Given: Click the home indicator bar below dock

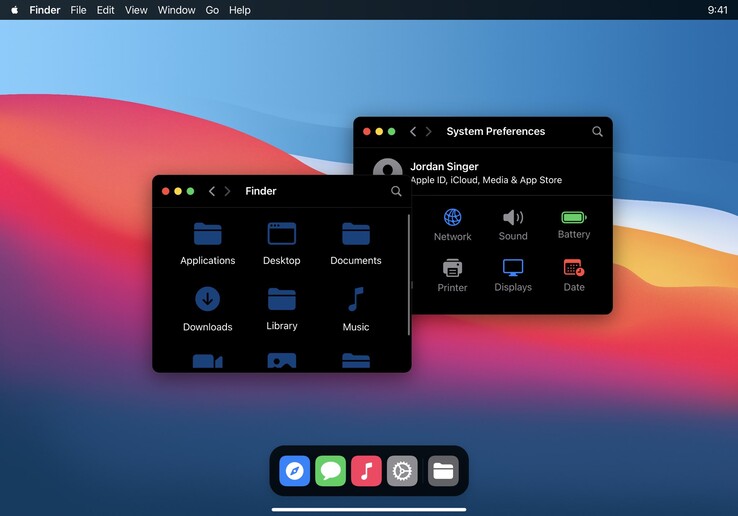Looking at the screenshot, I should pyautogui.click(x=369, y=509).
